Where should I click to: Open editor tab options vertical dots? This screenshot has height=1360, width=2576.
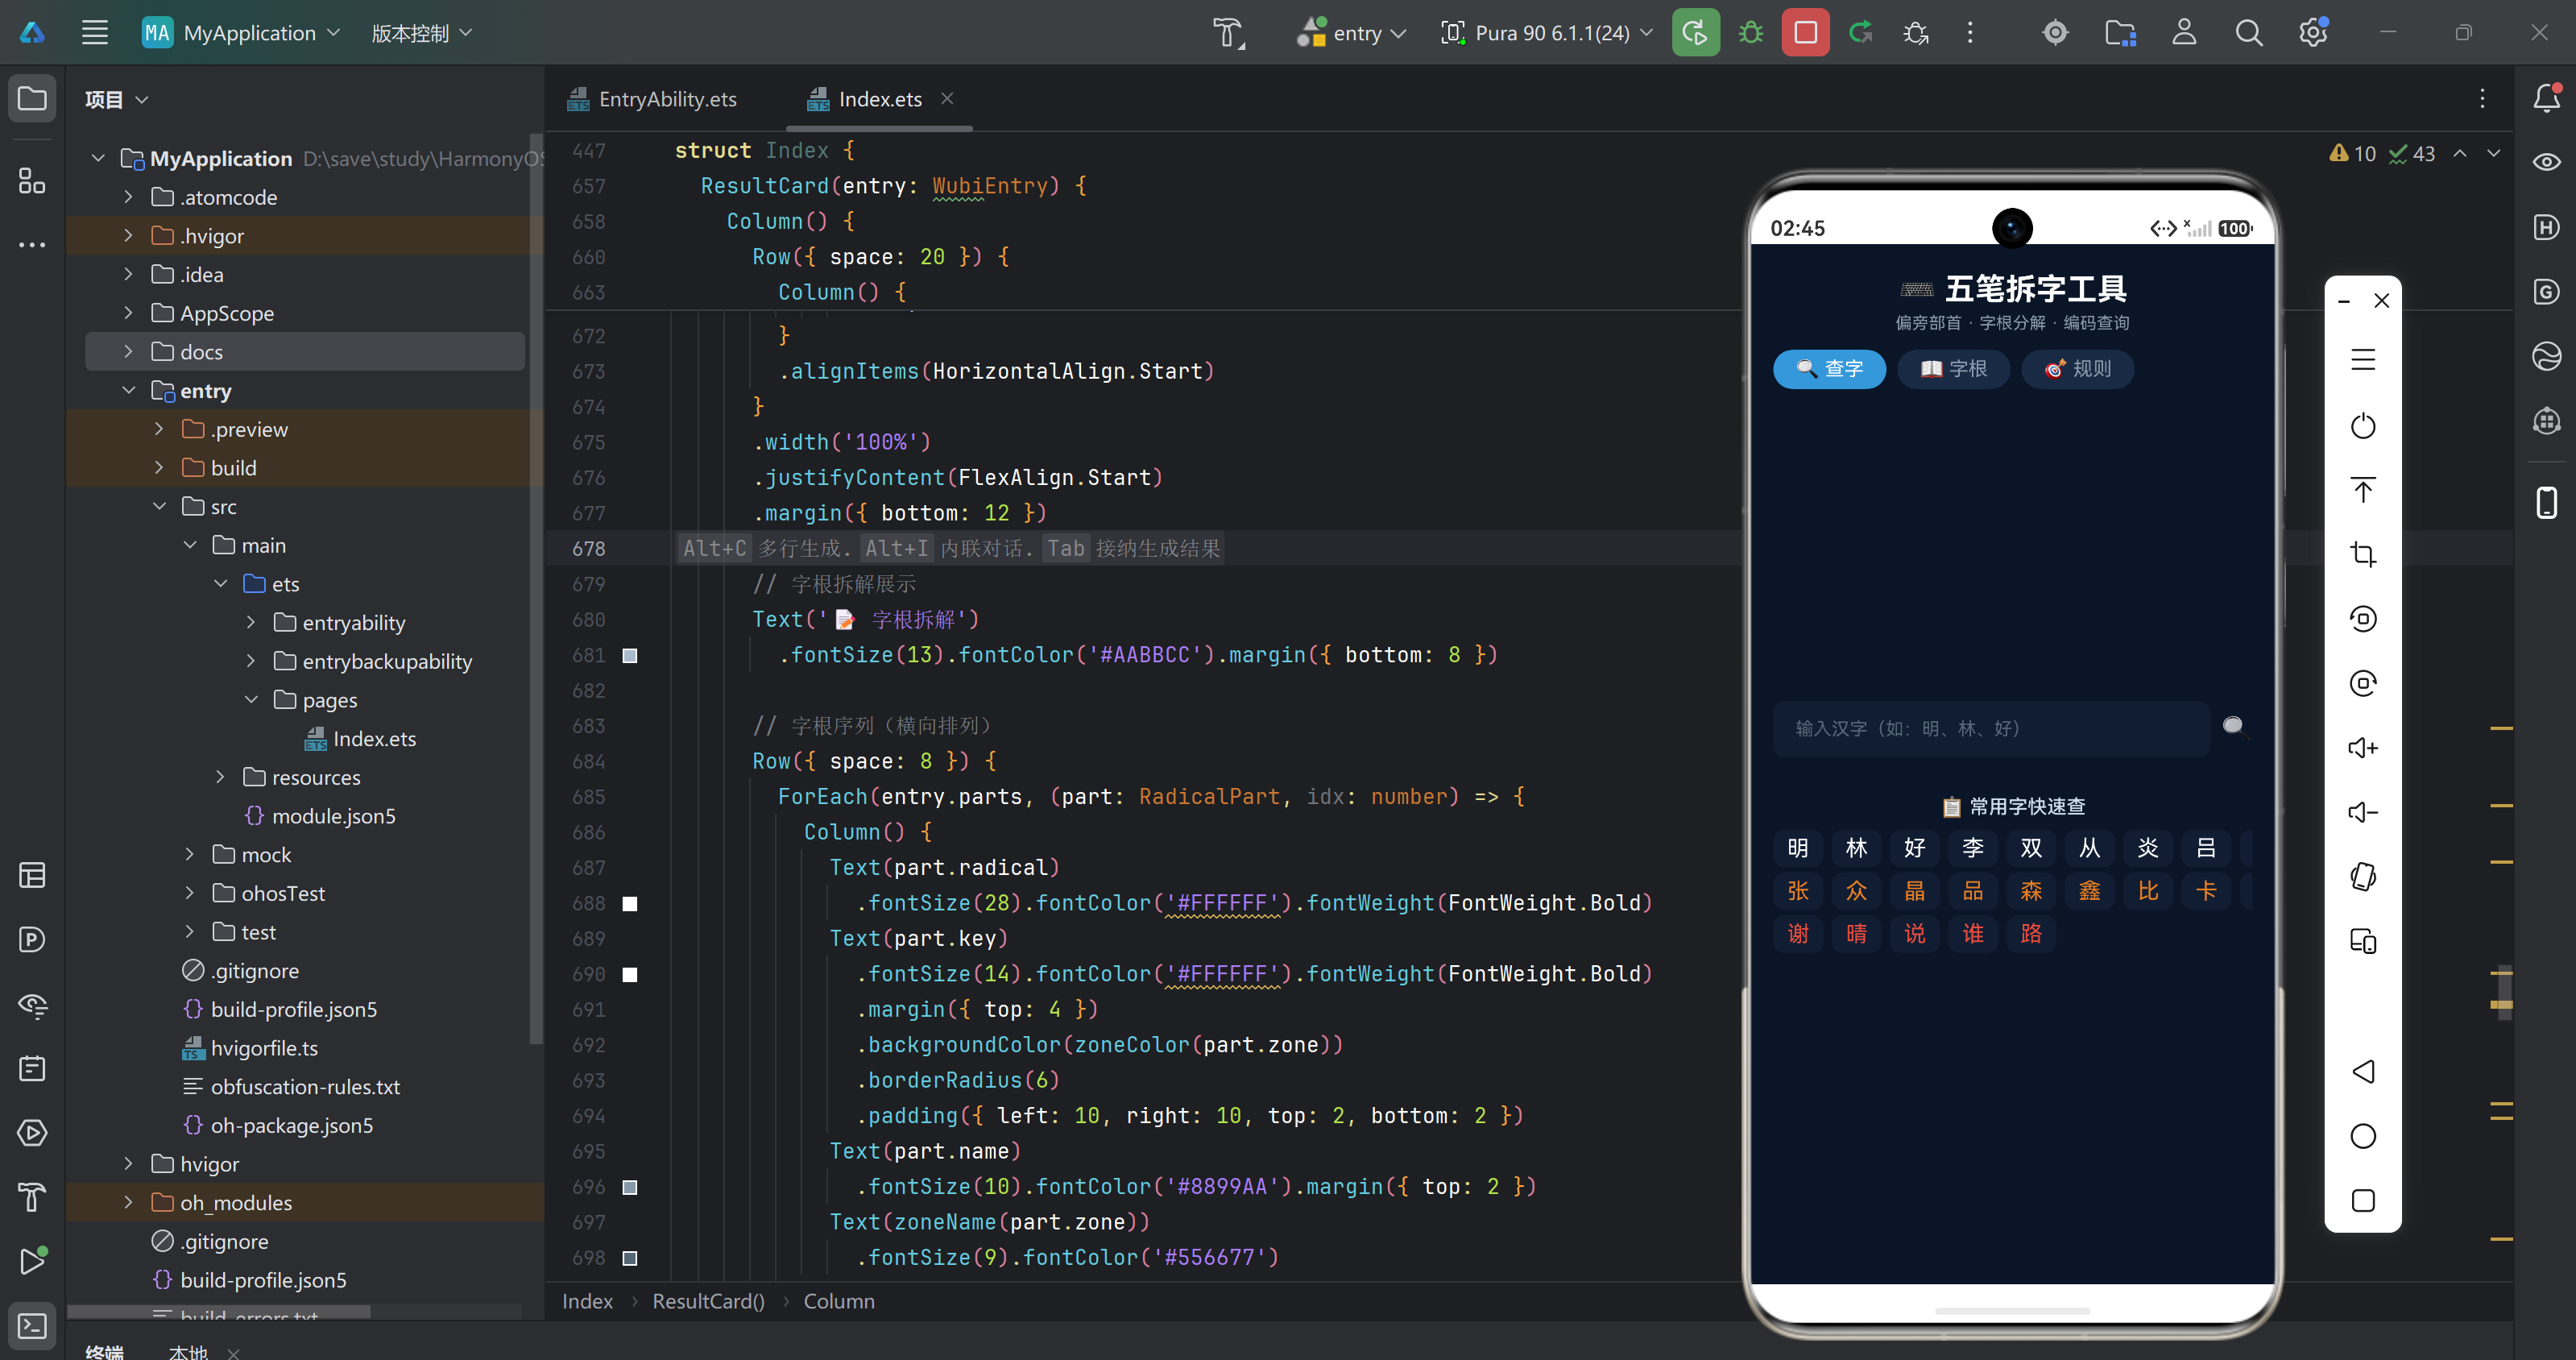pos(2482,98)
